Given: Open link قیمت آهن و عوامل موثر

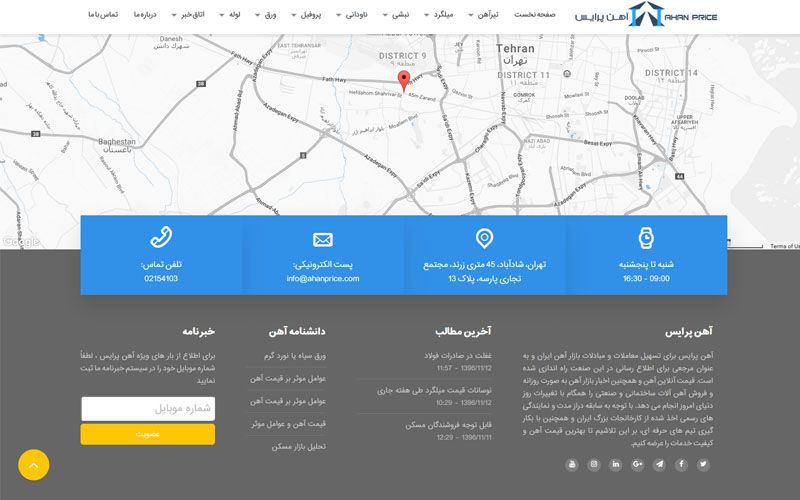Looking at the screenshot, I should pos(288,424).
